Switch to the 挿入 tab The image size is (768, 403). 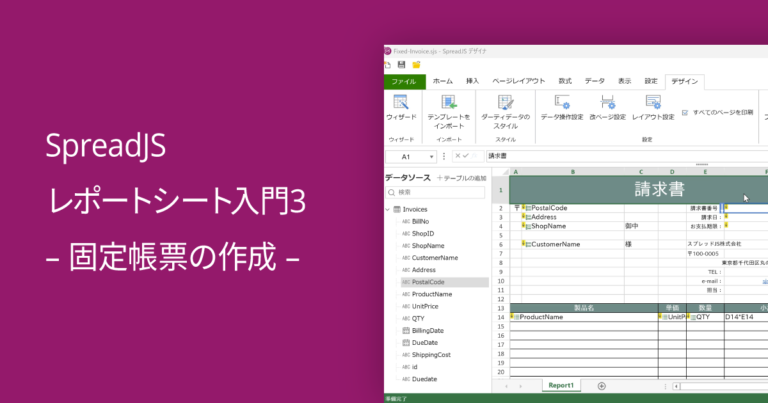(472, 81)
